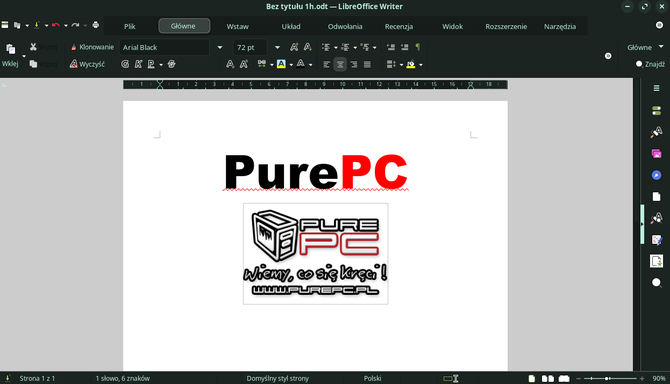The height and width of the screenshot is (384, 670).
Task: Click the Polski language status entry
Action: pos(373,378)
